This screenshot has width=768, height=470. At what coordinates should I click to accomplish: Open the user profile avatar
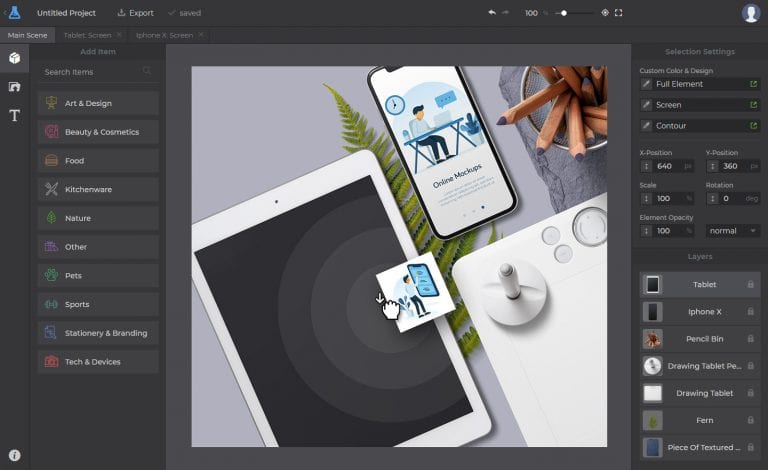(750, 13)
